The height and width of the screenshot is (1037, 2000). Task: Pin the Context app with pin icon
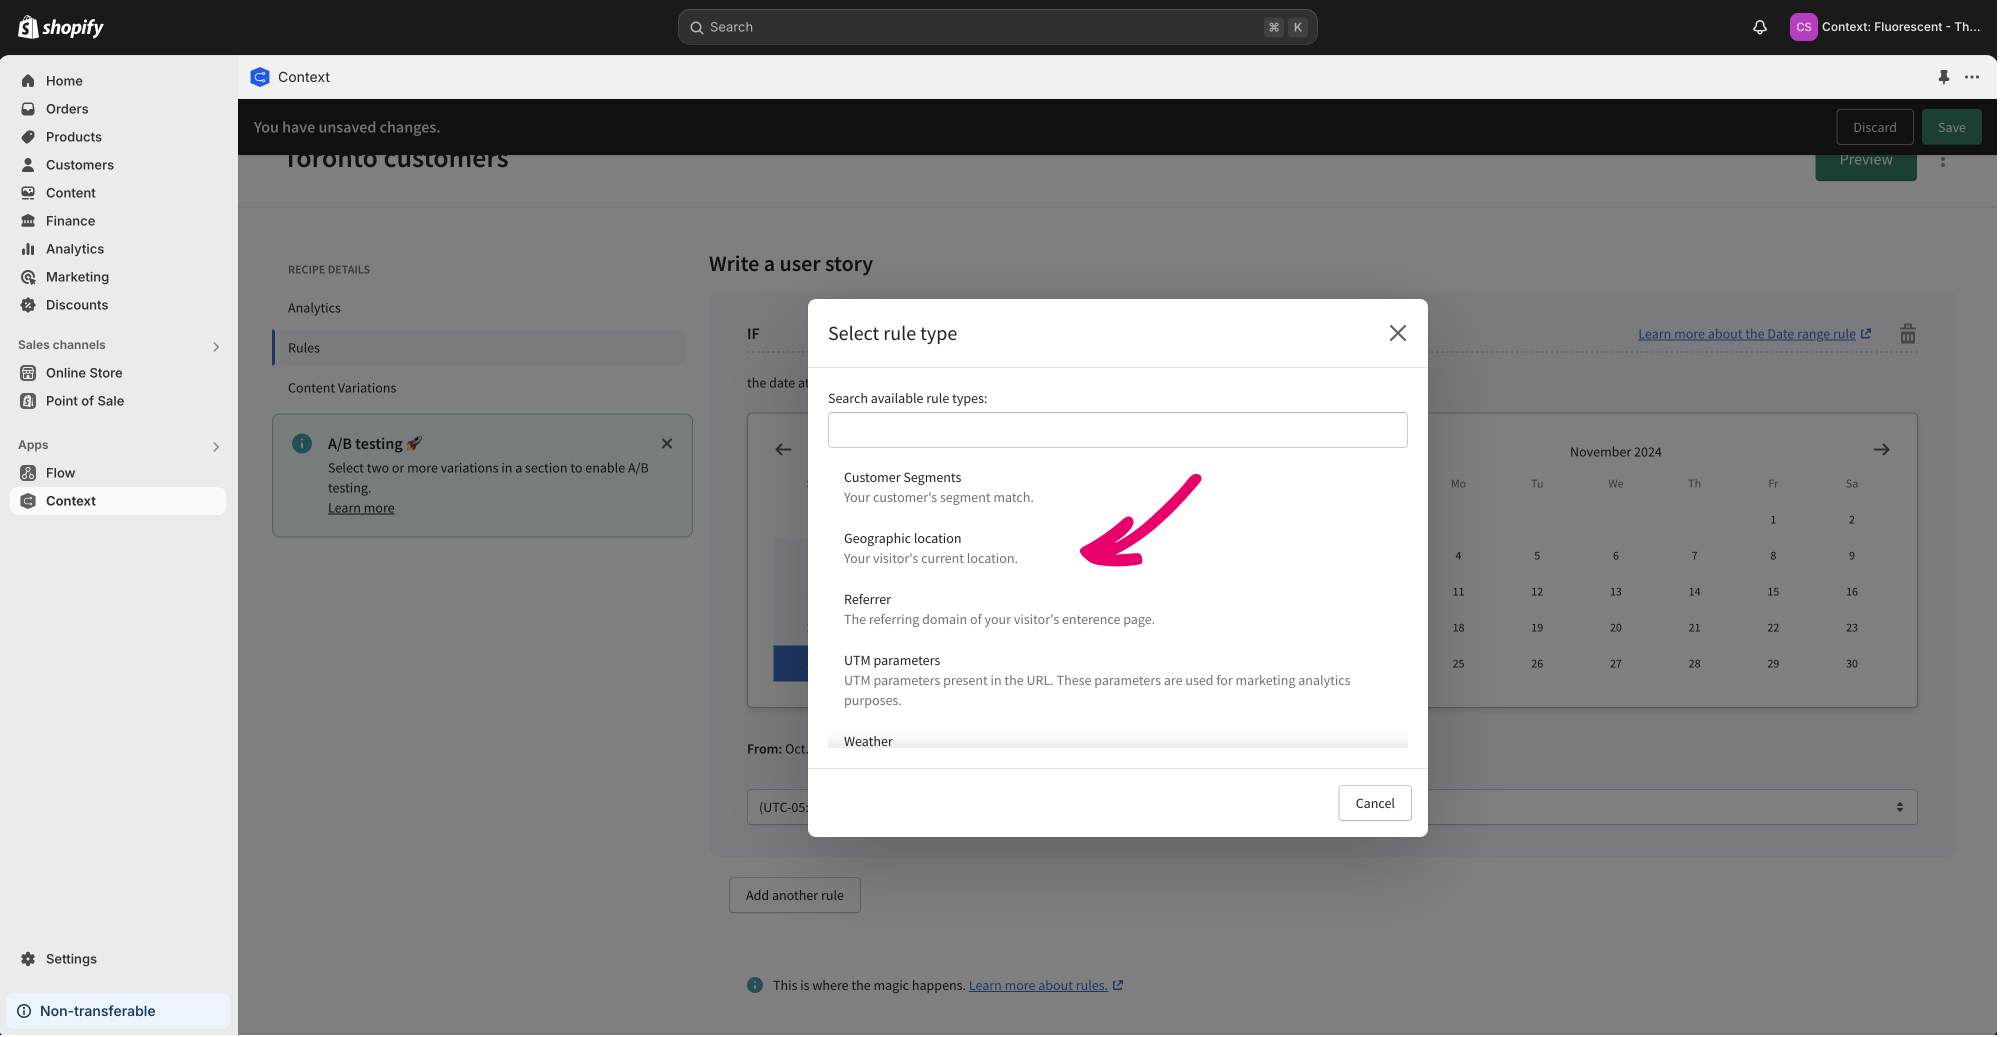pyautogui.click(x=1943, y=77)
